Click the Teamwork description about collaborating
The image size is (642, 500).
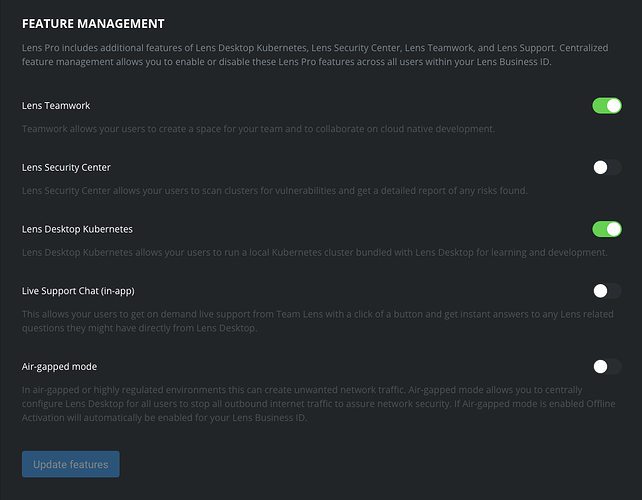click(x=258, y=129)
